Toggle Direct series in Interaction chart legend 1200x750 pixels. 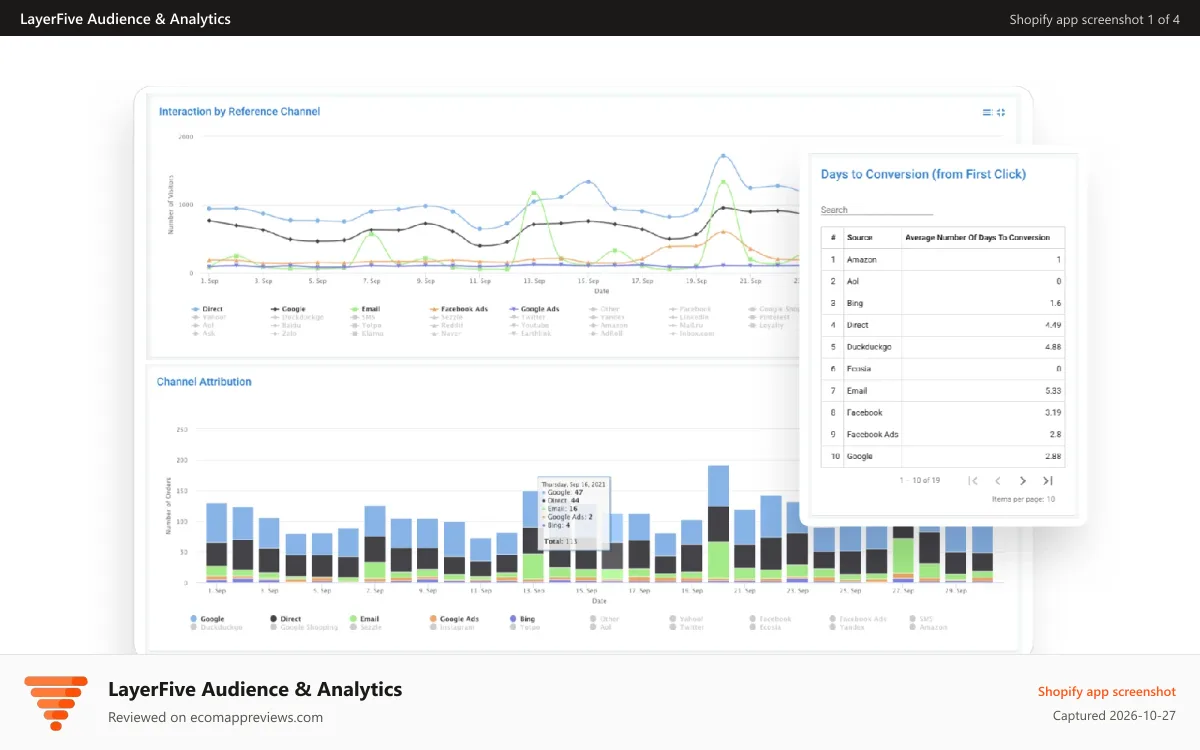[x=208, y=309]
